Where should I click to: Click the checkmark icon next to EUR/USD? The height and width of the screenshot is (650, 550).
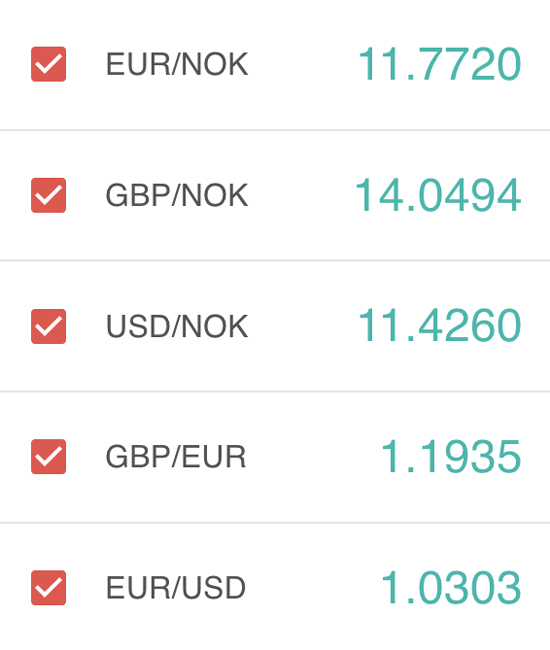[x=48, y=588]
